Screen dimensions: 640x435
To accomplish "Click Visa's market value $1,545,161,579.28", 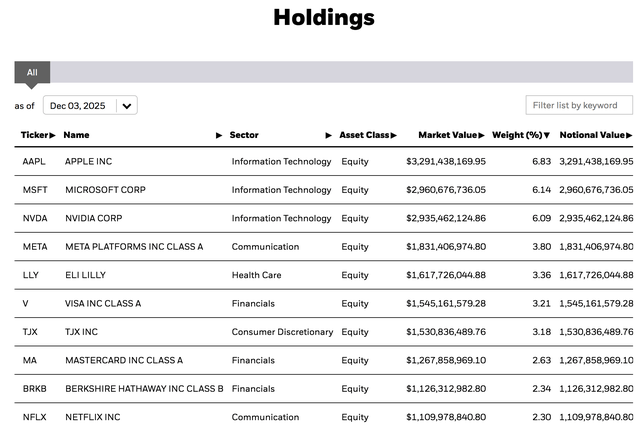I will pyautogui.click(x=446, y=304).
